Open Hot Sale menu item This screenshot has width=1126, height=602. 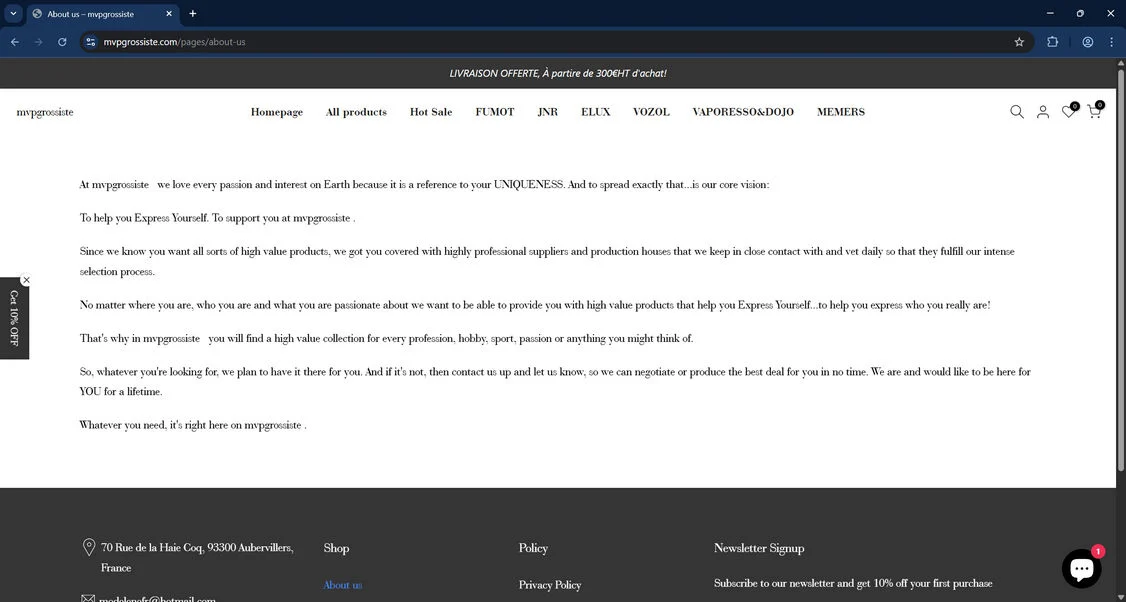(x=431, y=112)
